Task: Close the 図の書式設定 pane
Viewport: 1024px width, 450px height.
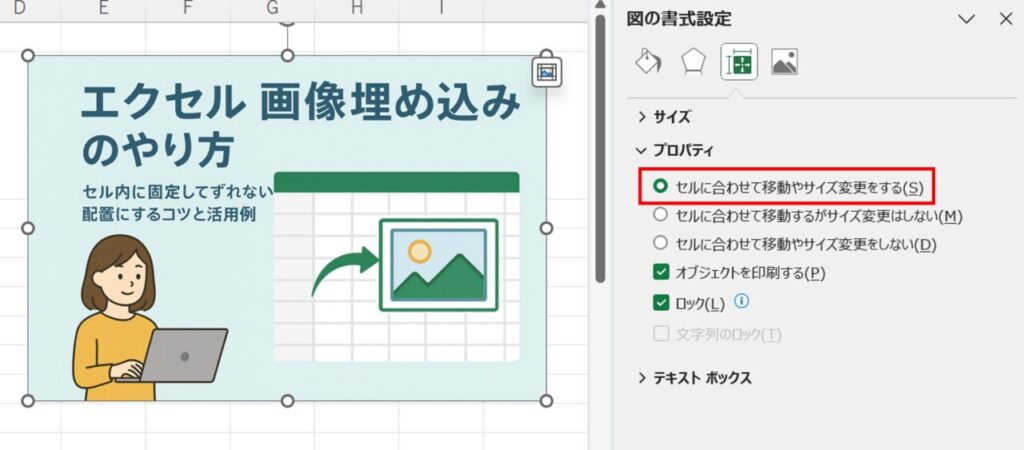Action: (1006, 19)
